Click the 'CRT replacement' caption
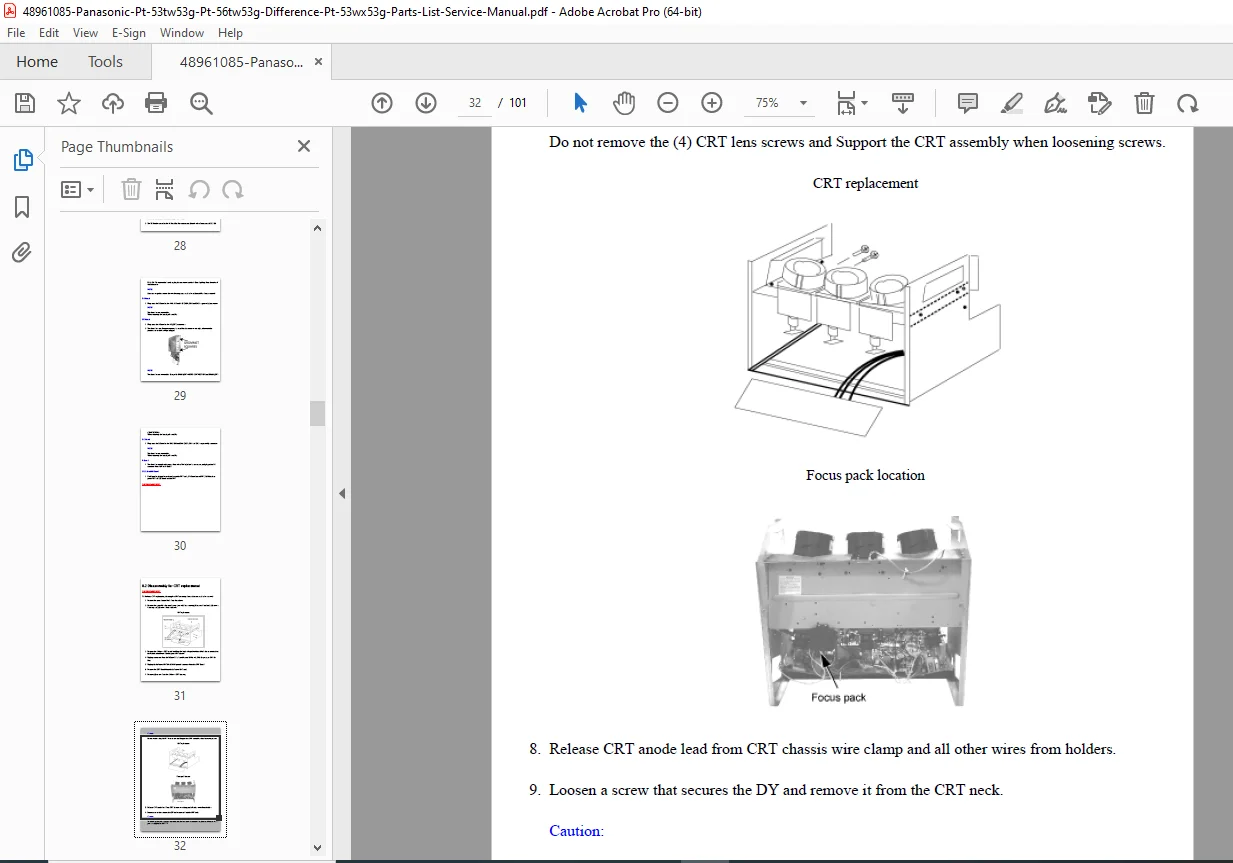 point(865,183)
